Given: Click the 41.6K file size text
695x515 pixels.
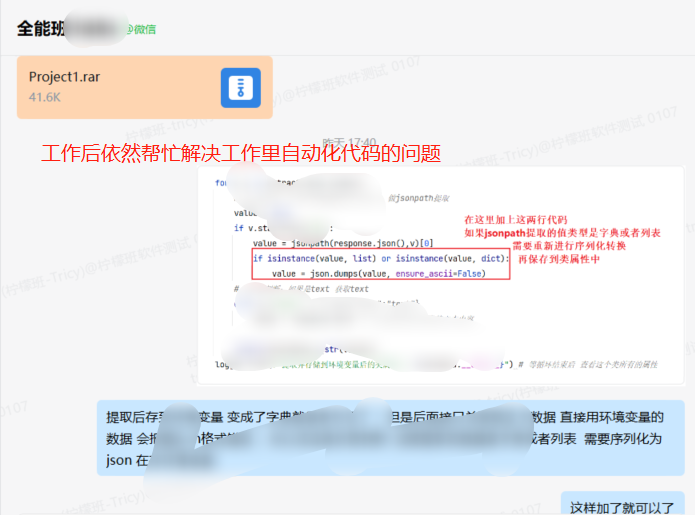Looking at the screenshot, I should click(45, 98).
